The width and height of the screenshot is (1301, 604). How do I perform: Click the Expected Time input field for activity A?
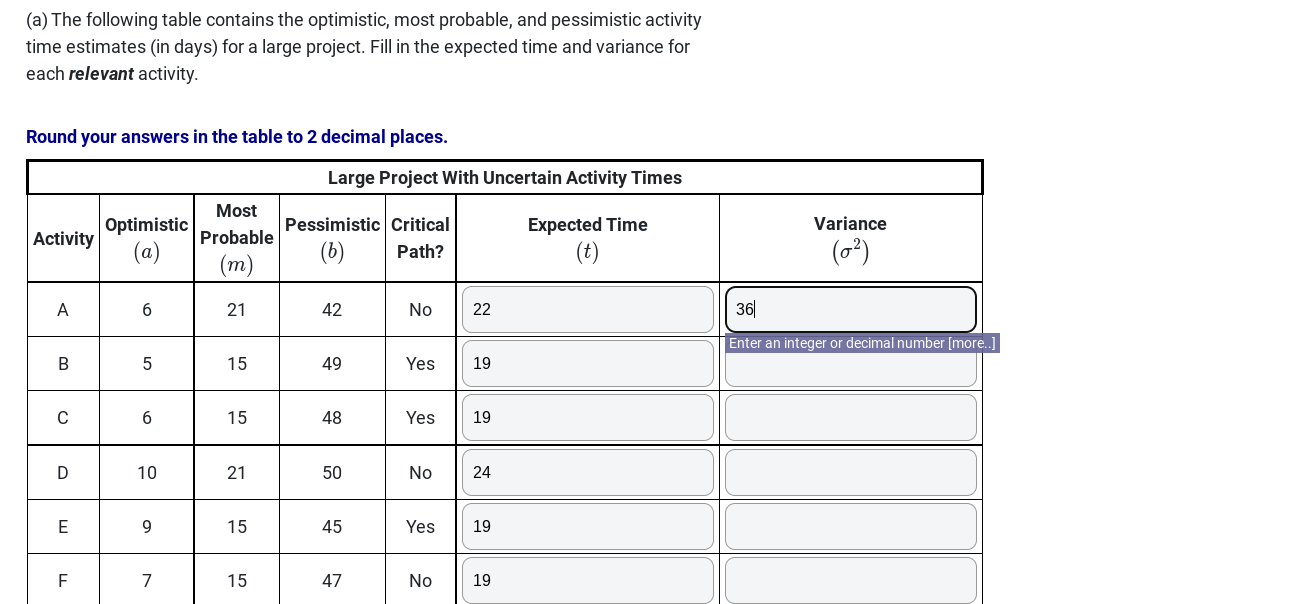587,309
